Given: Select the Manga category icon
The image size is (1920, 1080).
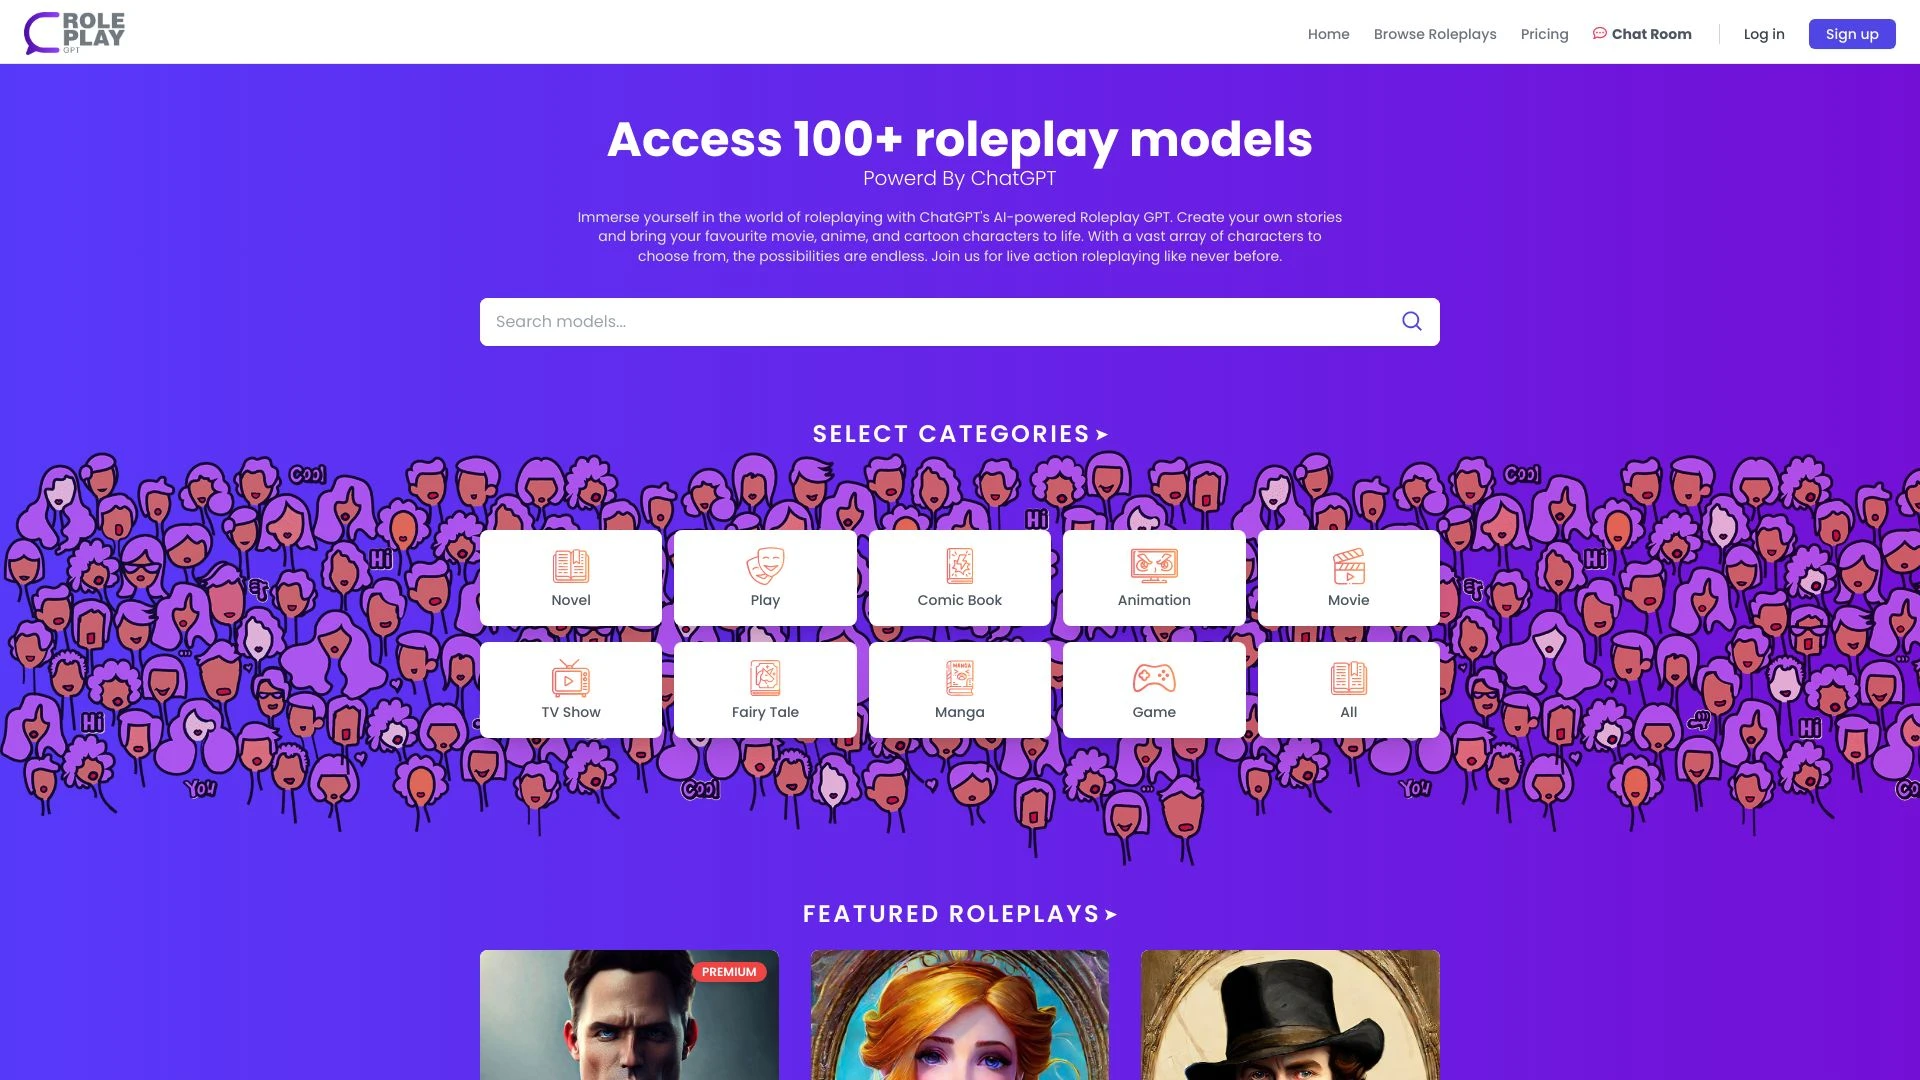Looking at the screenshot, I should pos(959,678).
